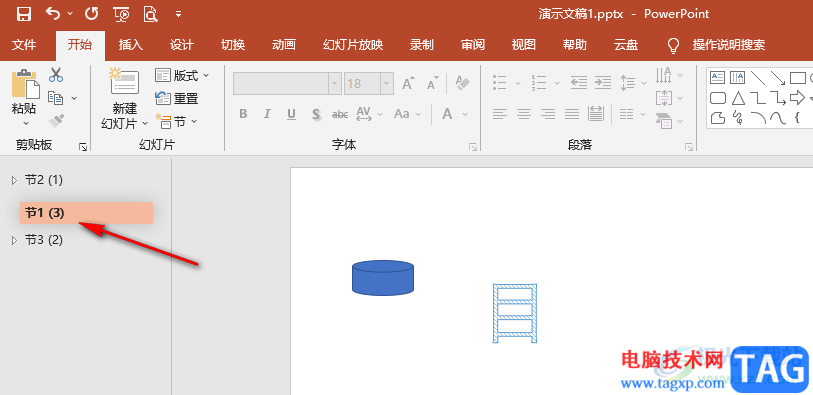Screen dimensions: 813x395
Task: Select the 节1 (3) section header
Action: 87,213
